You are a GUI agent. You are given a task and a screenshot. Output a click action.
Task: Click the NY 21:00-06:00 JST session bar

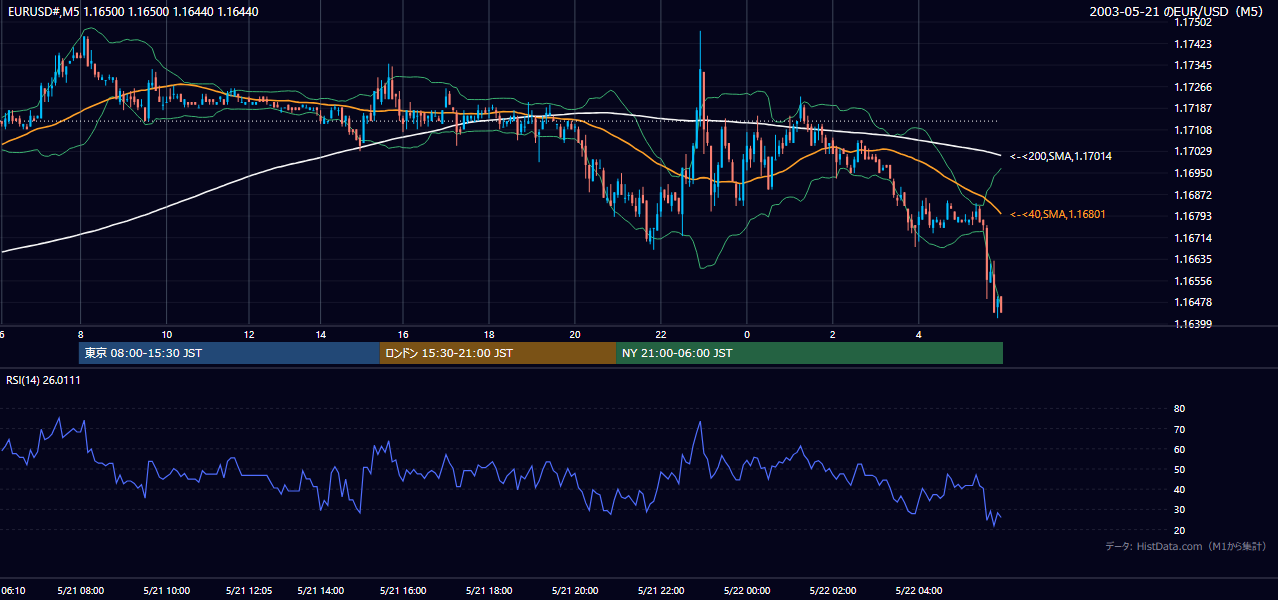click(809, 353)
